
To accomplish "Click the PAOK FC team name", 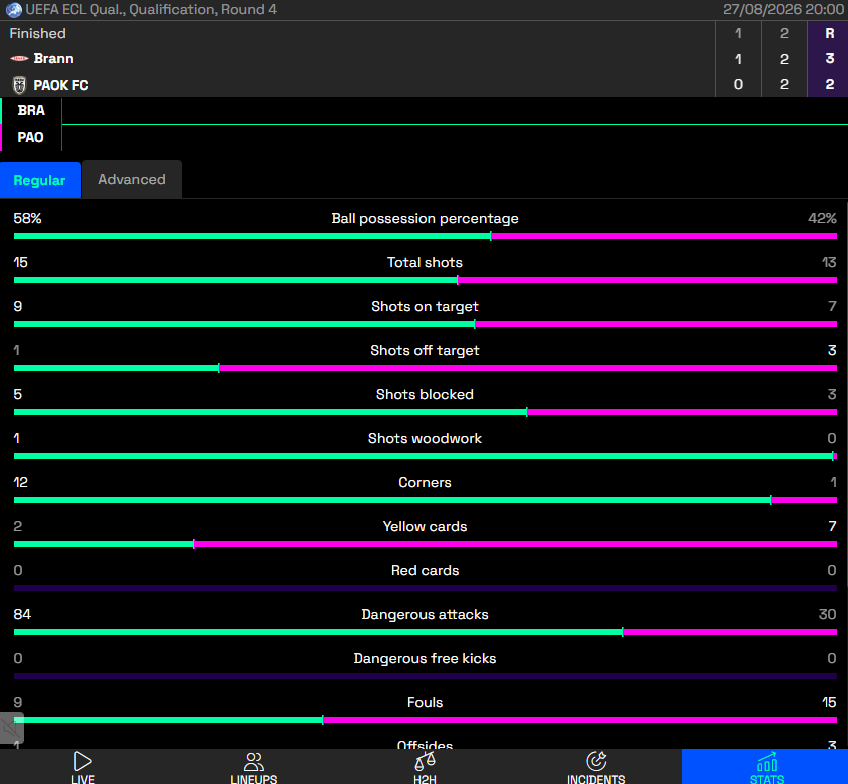I will pyautogui.click(x=61, y=85).
